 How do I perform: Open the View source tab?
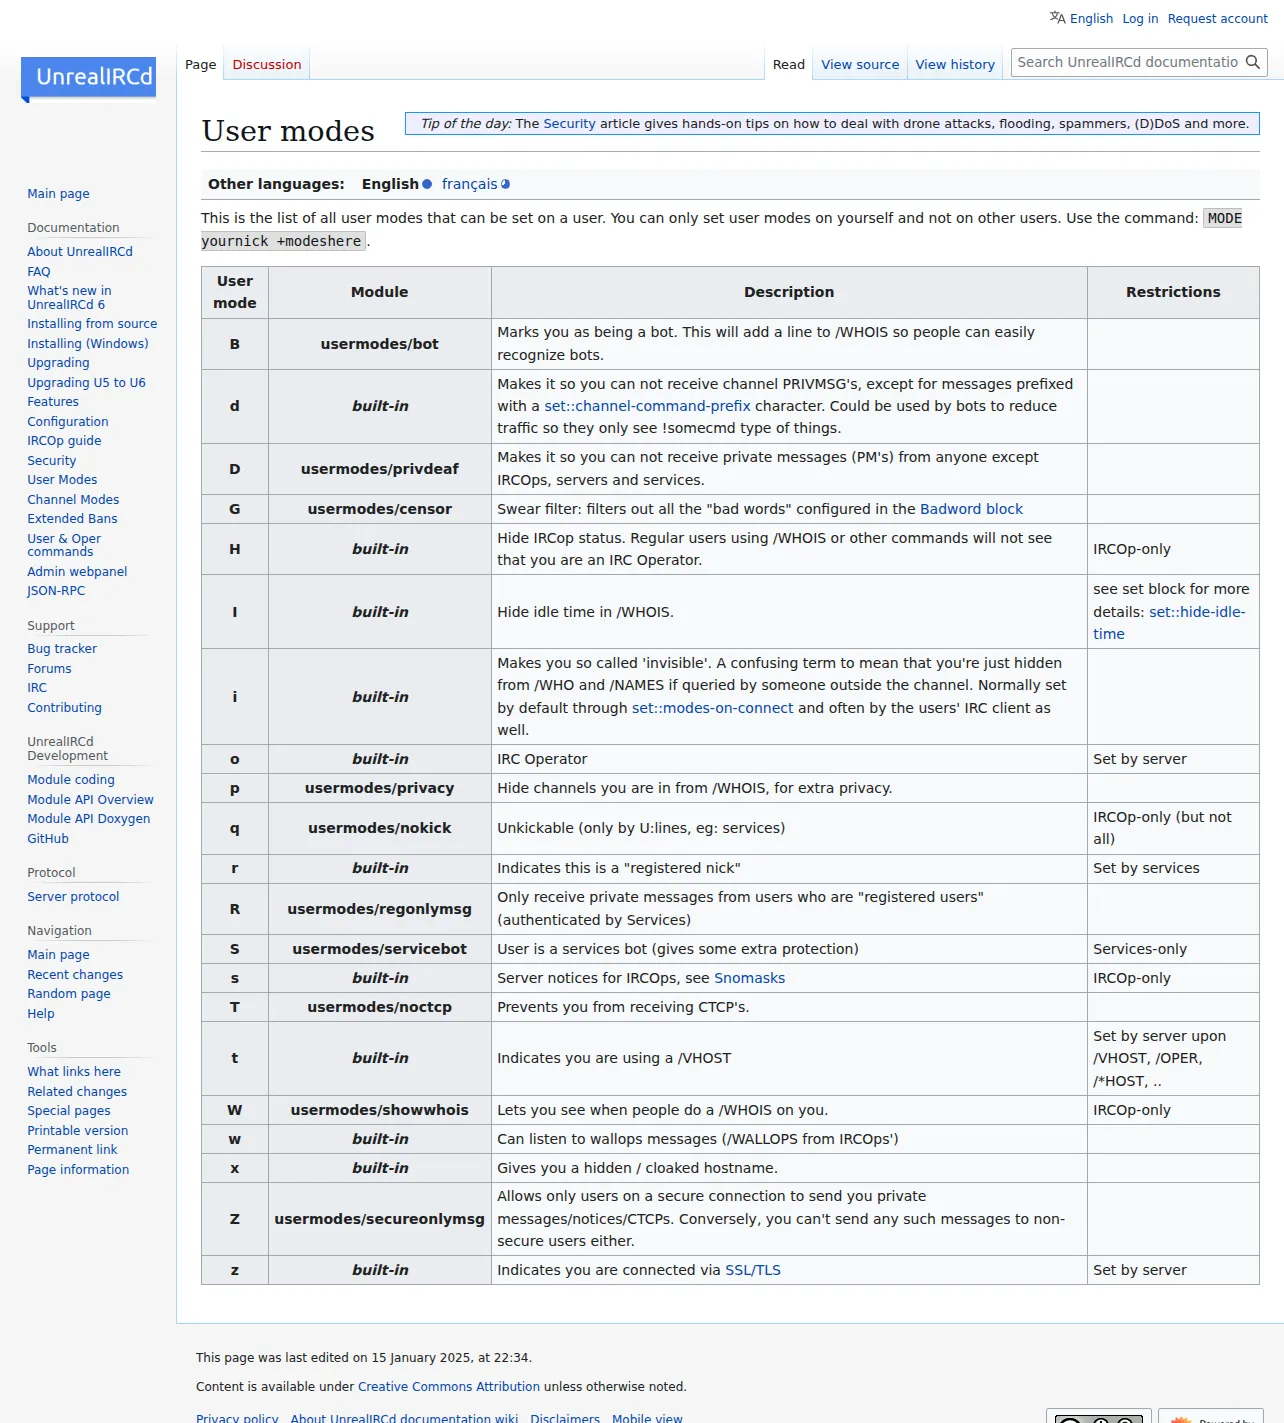(x=860, y=64)
